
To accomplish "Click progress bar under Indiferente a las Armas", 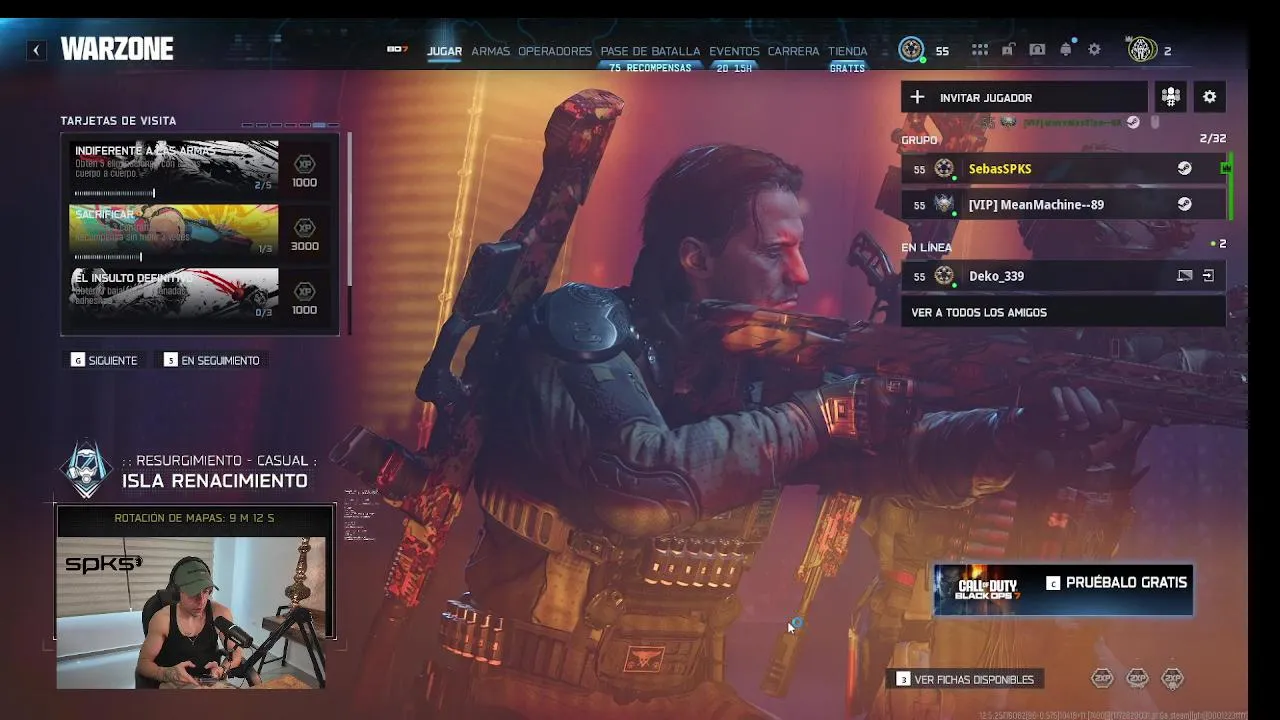I will [114, 193].
